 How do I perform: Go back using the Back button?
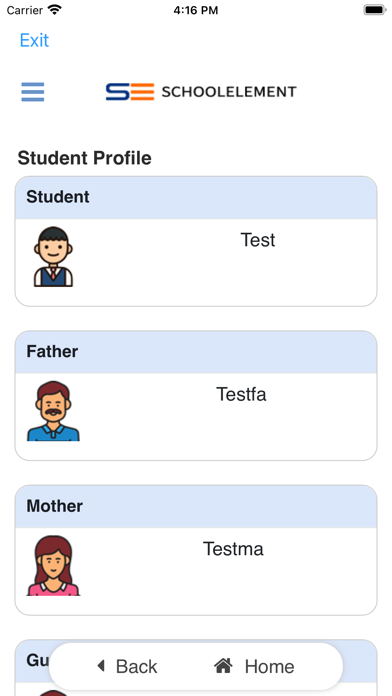click(127, 666)
